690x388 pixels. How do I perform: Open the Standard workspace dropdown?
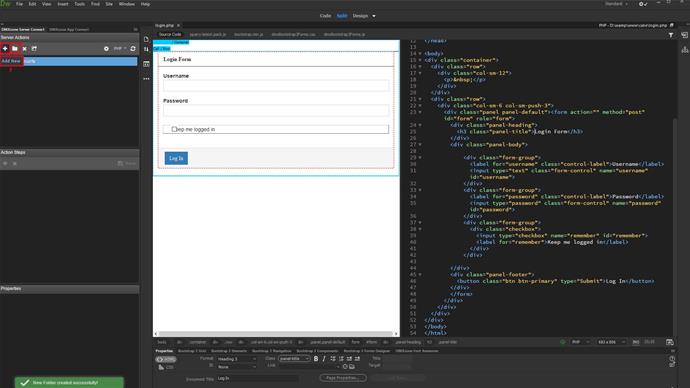pyautogui.click(x=616, y=4)
